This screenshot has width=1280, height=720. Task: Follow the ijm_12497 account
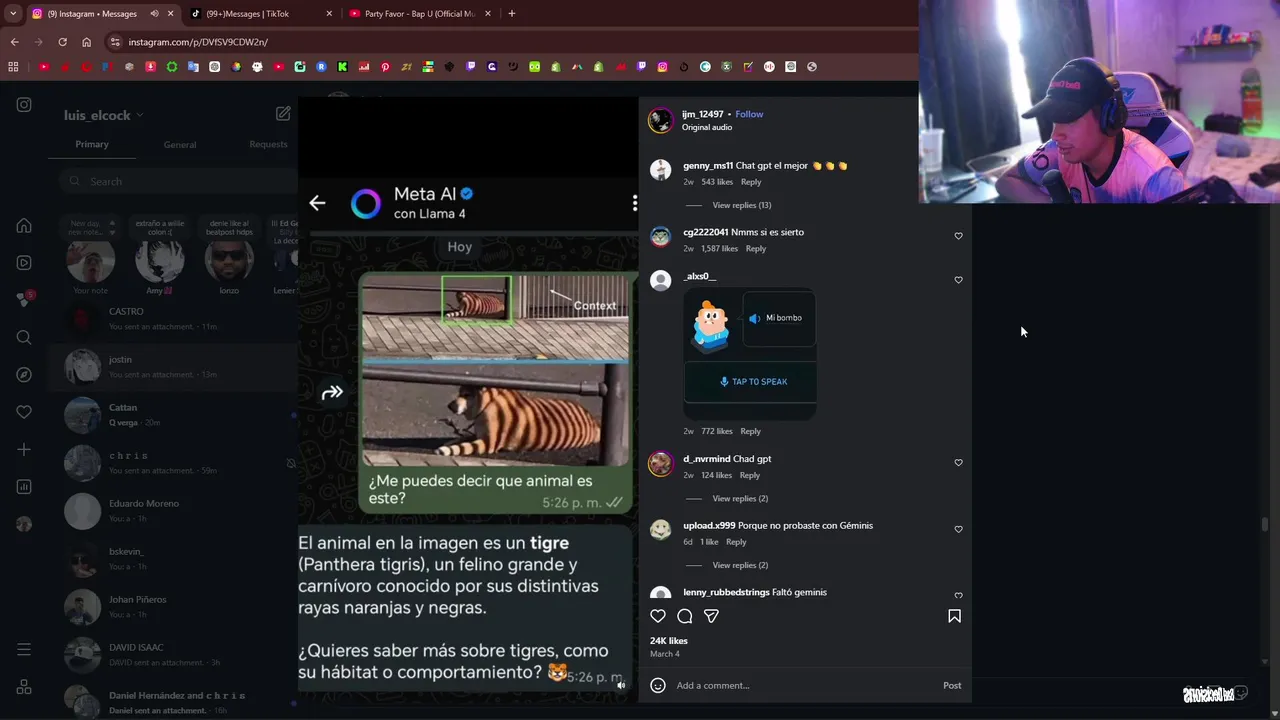(x=749, y=114)
